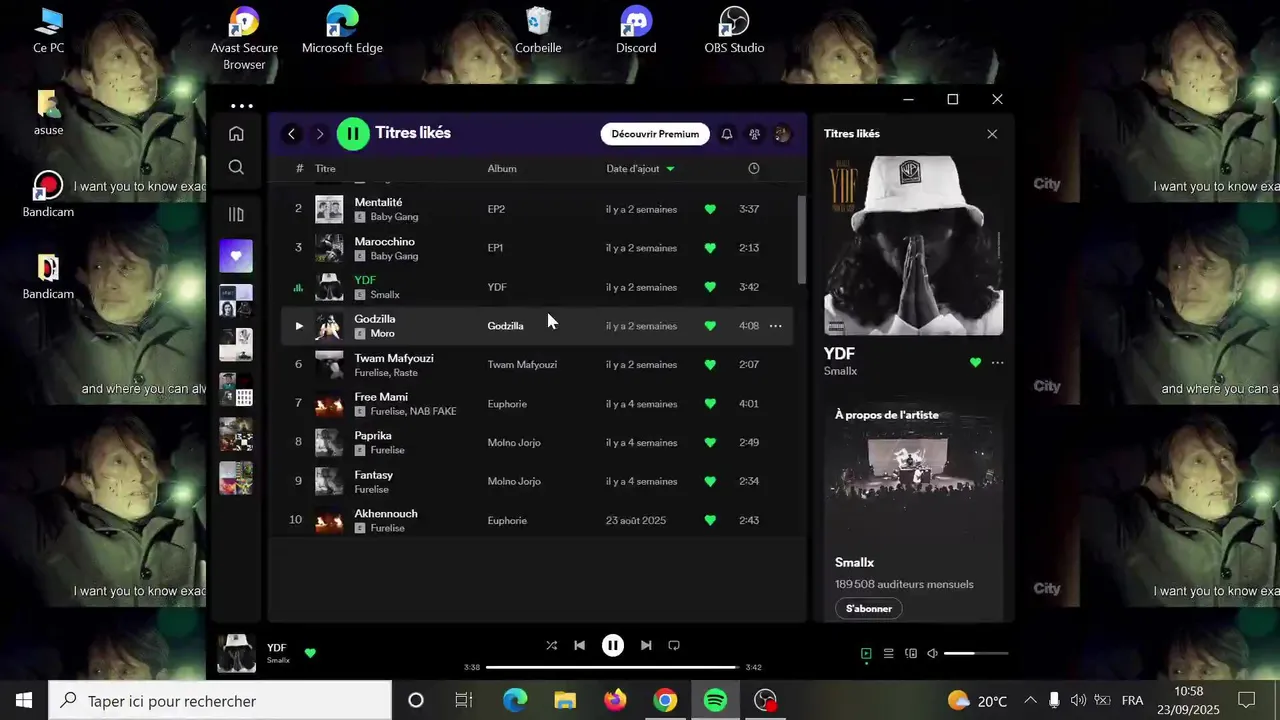Go back with the left chevron

[292, 133]
